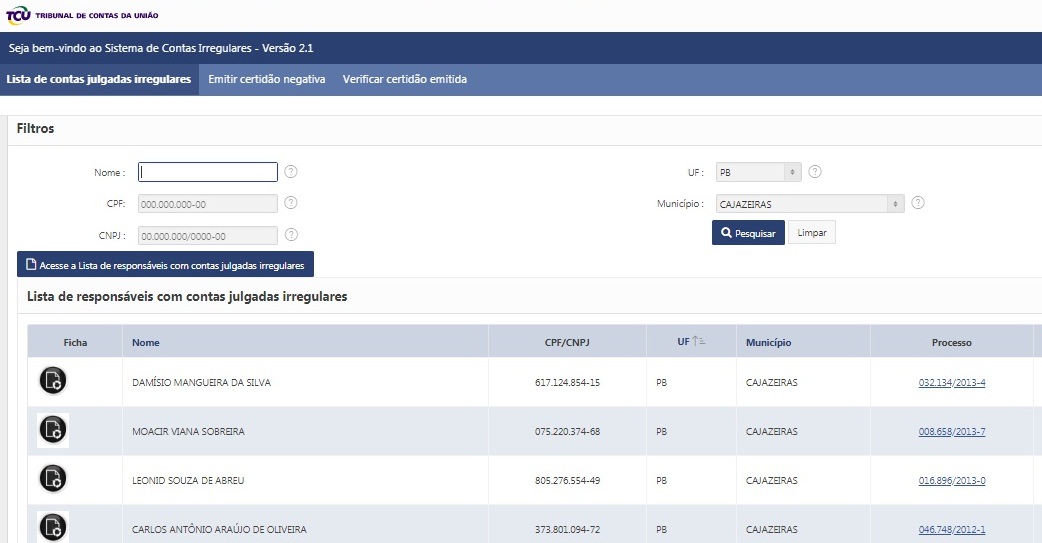
Task: Open ficha icon for Leonid Souza de Abreu
Action: [x=53, y=479]
